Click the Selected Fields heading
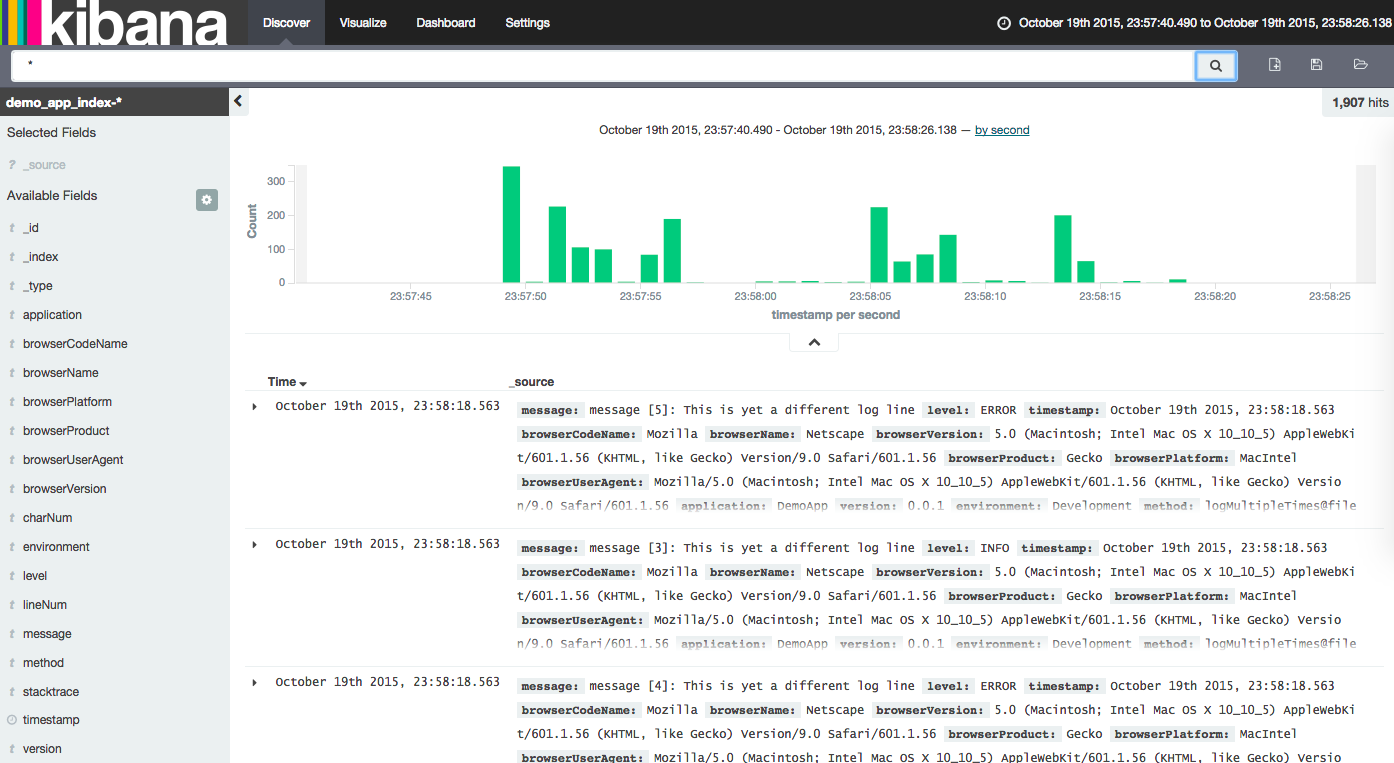This screenshot has width=1394, height=763. (52, 133)
